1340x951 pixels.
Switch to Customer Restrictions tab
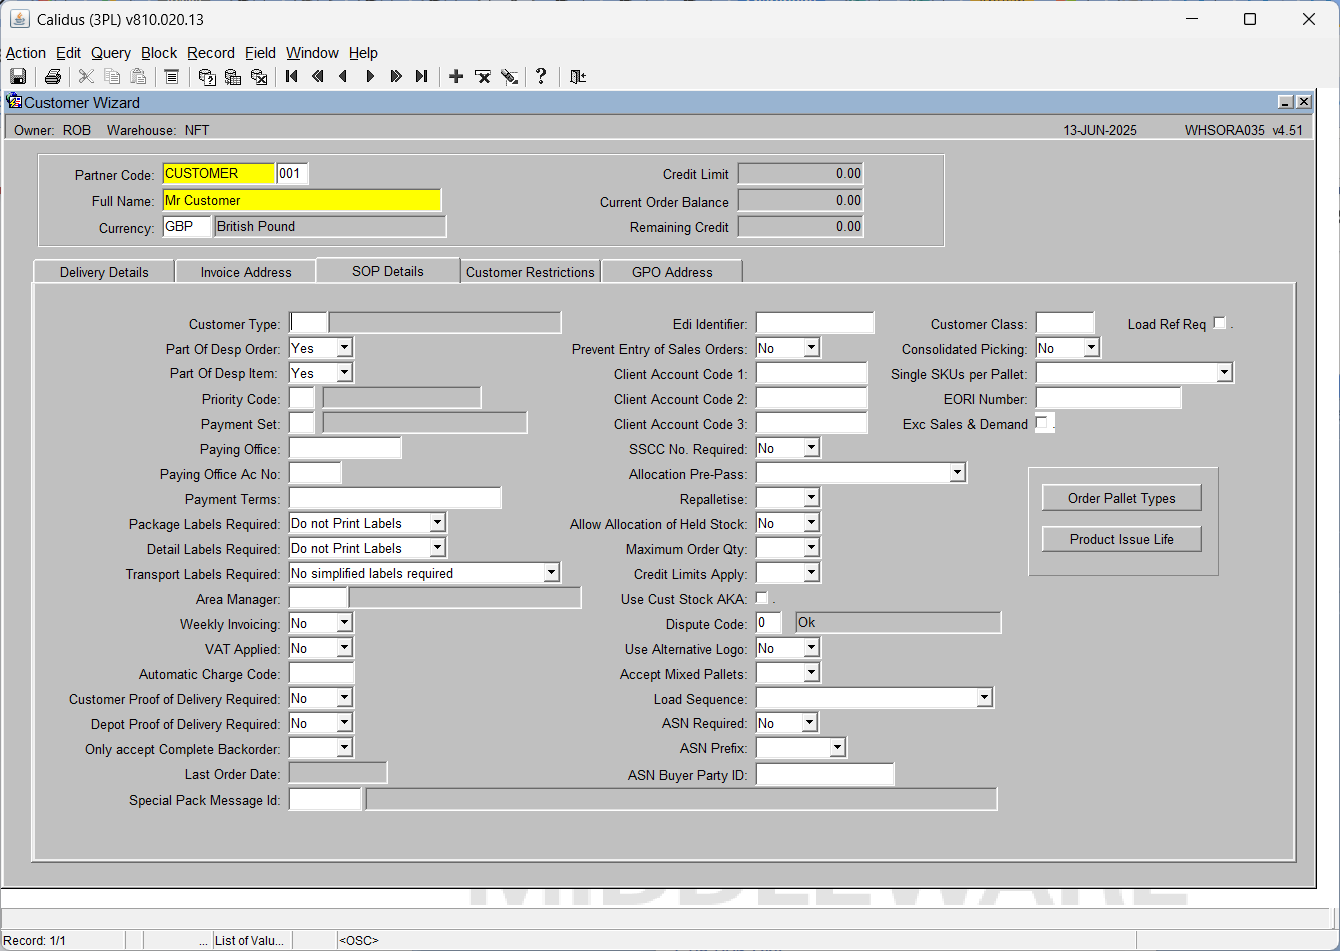tap(530, 272)
